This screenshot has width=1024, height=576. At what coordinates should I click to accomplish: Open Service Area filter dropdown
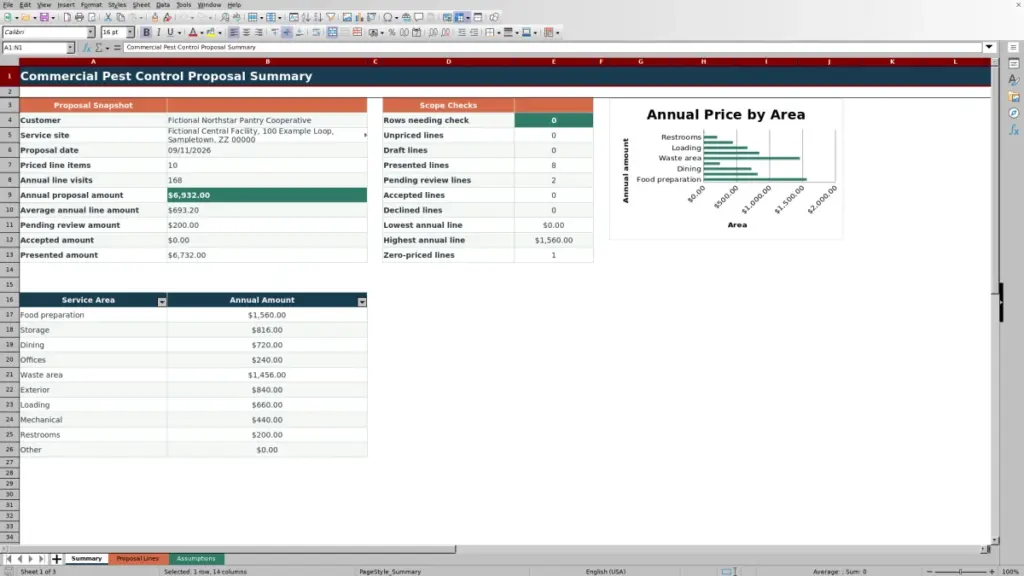162,301
